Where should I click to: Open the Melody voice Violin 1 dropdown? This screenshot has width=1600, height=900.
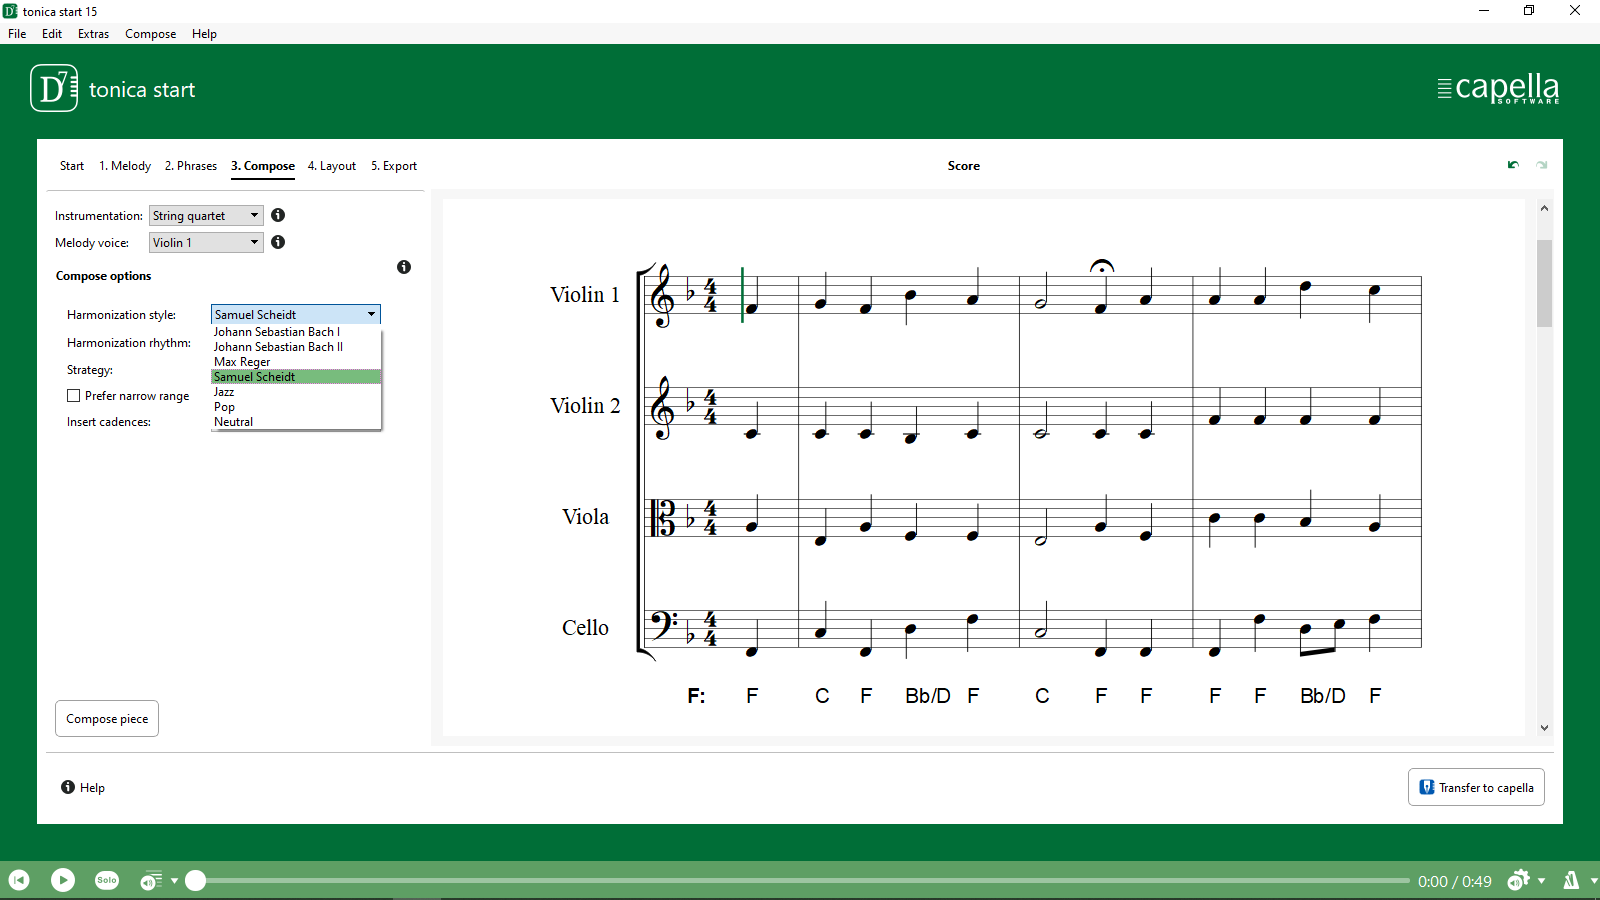206,243
